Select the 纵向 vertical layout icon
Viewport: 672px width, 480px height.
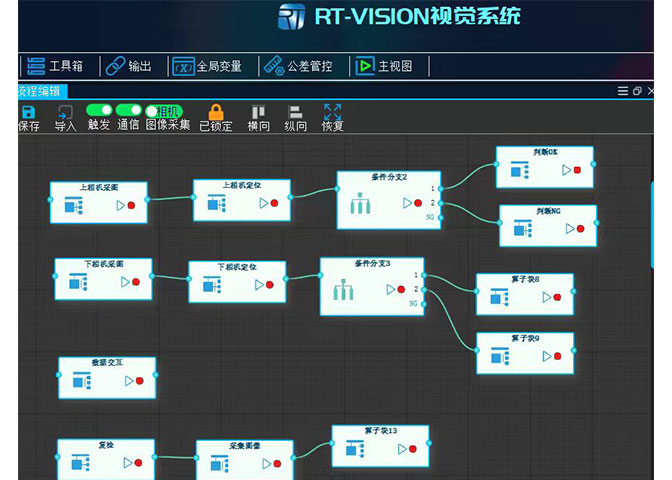(x=295, y=112)
